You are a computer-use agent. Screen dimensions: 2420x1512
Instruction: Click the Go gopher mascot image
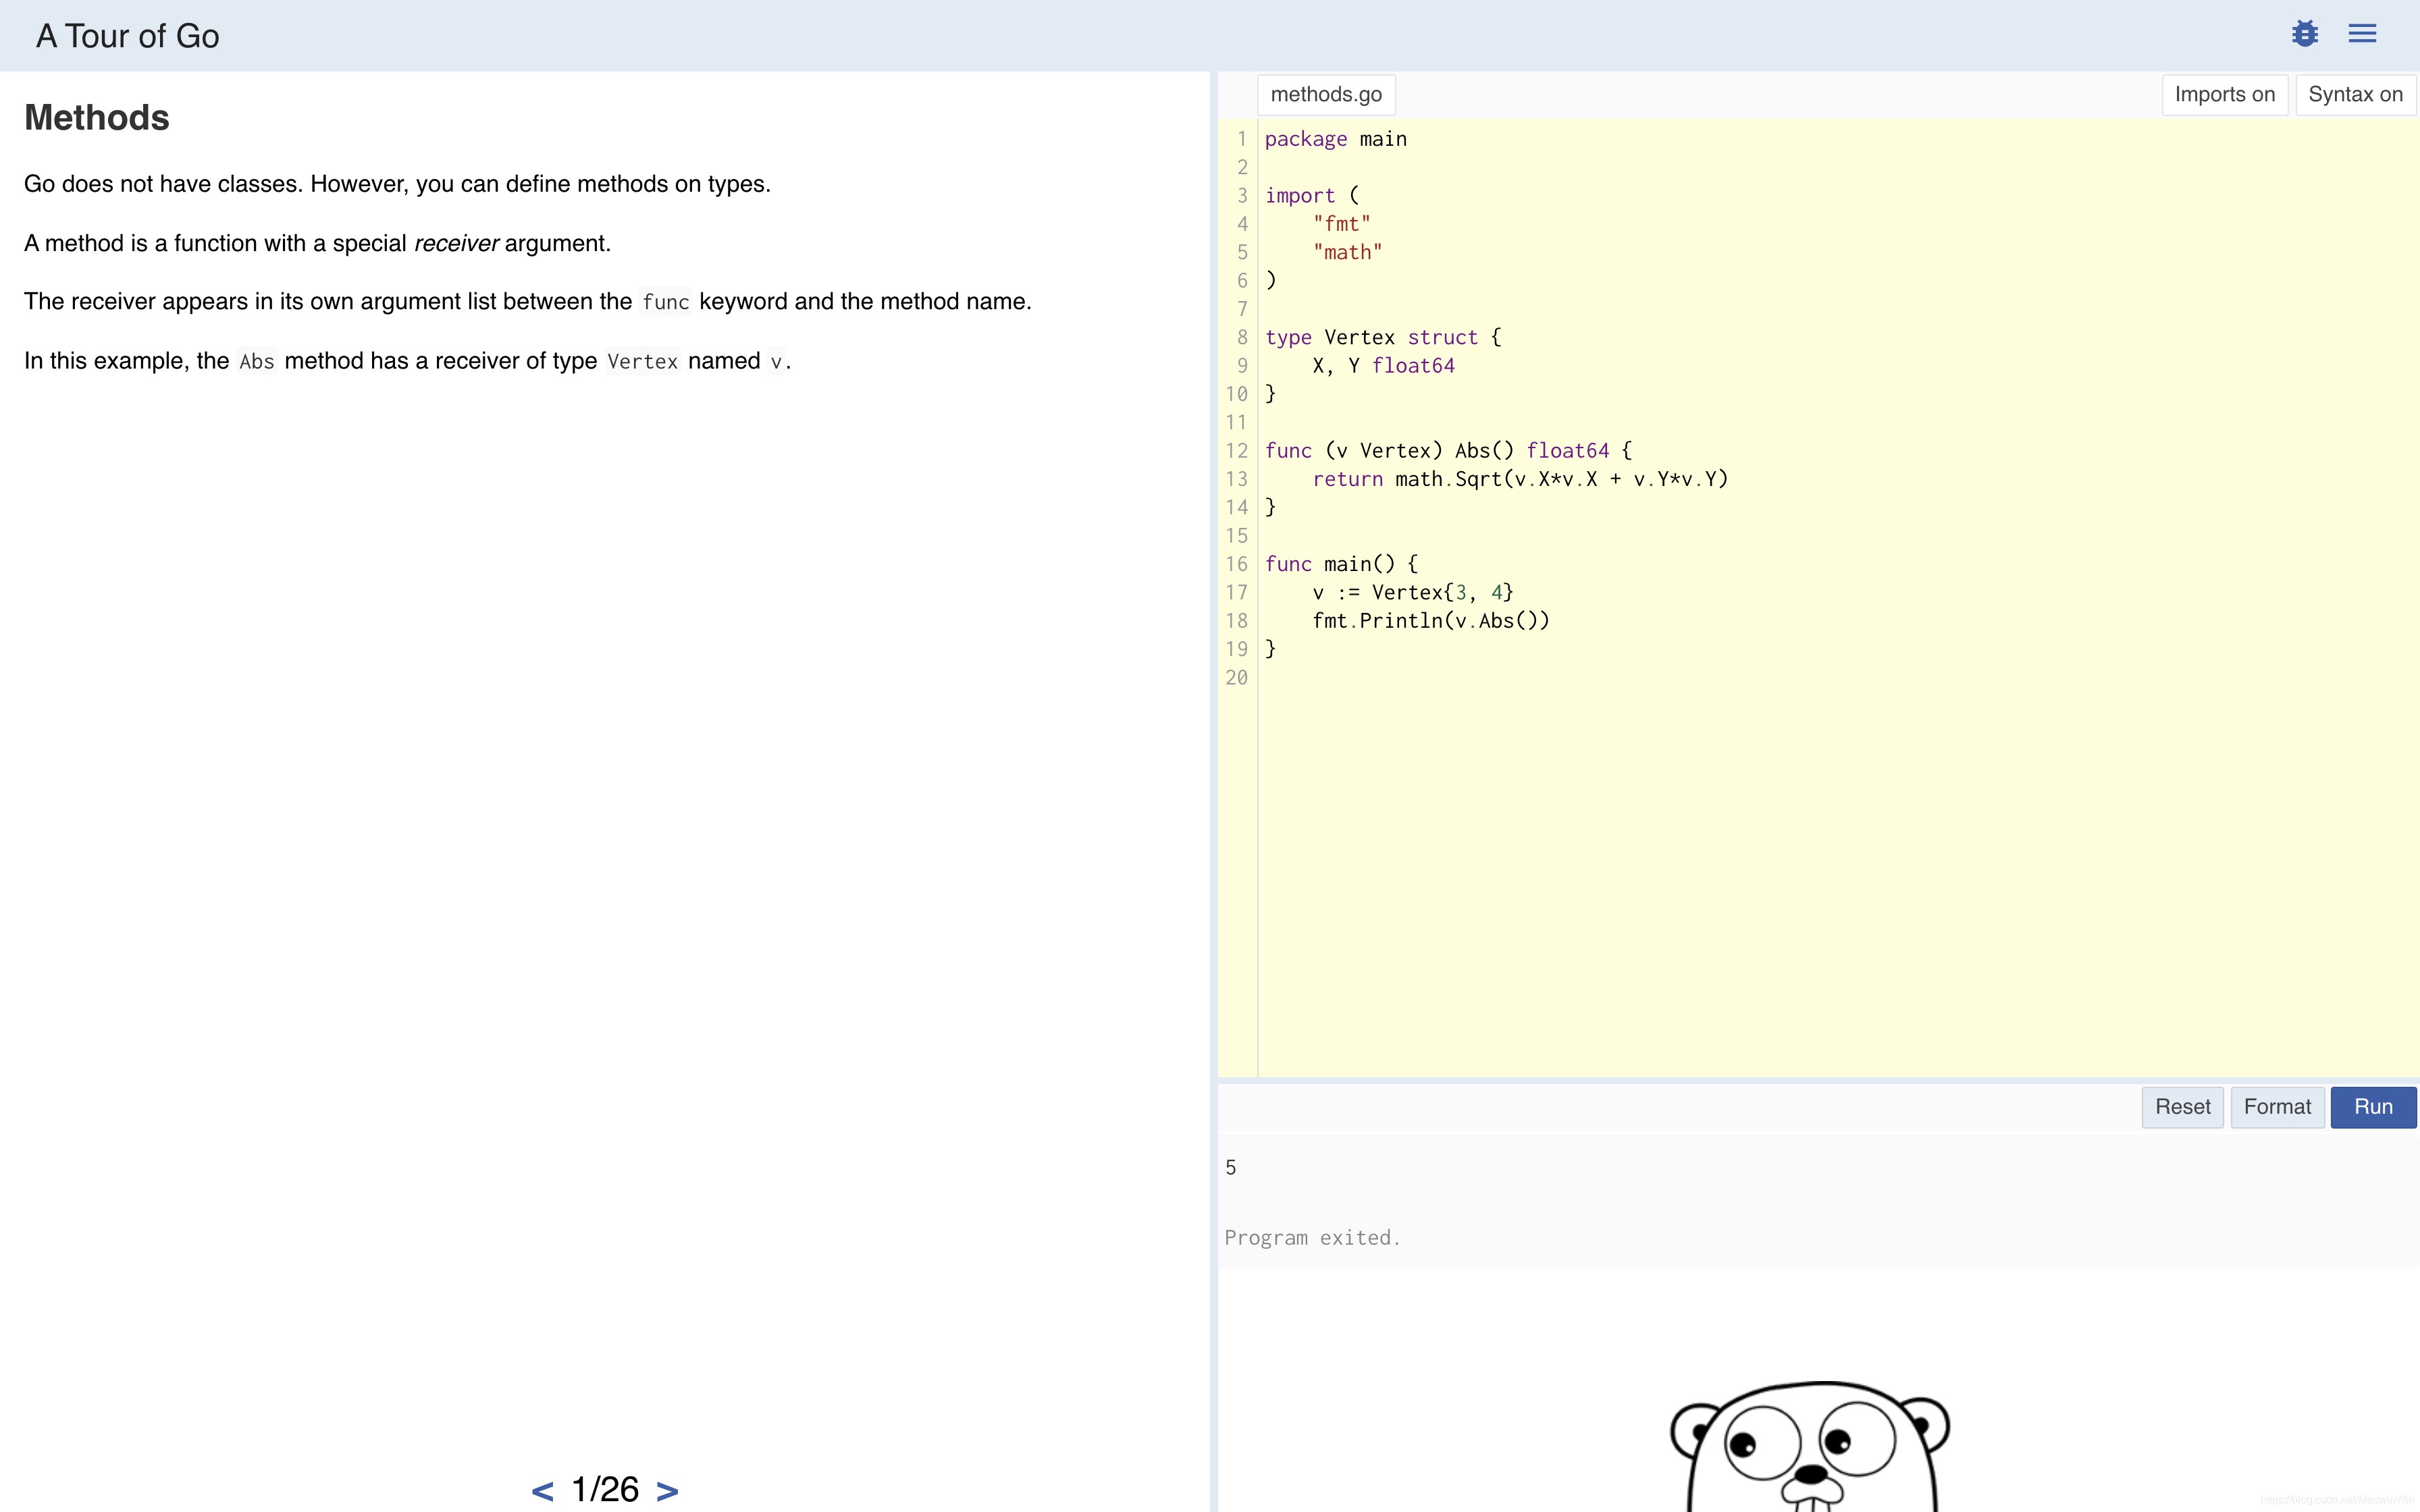point(1811,1446)
